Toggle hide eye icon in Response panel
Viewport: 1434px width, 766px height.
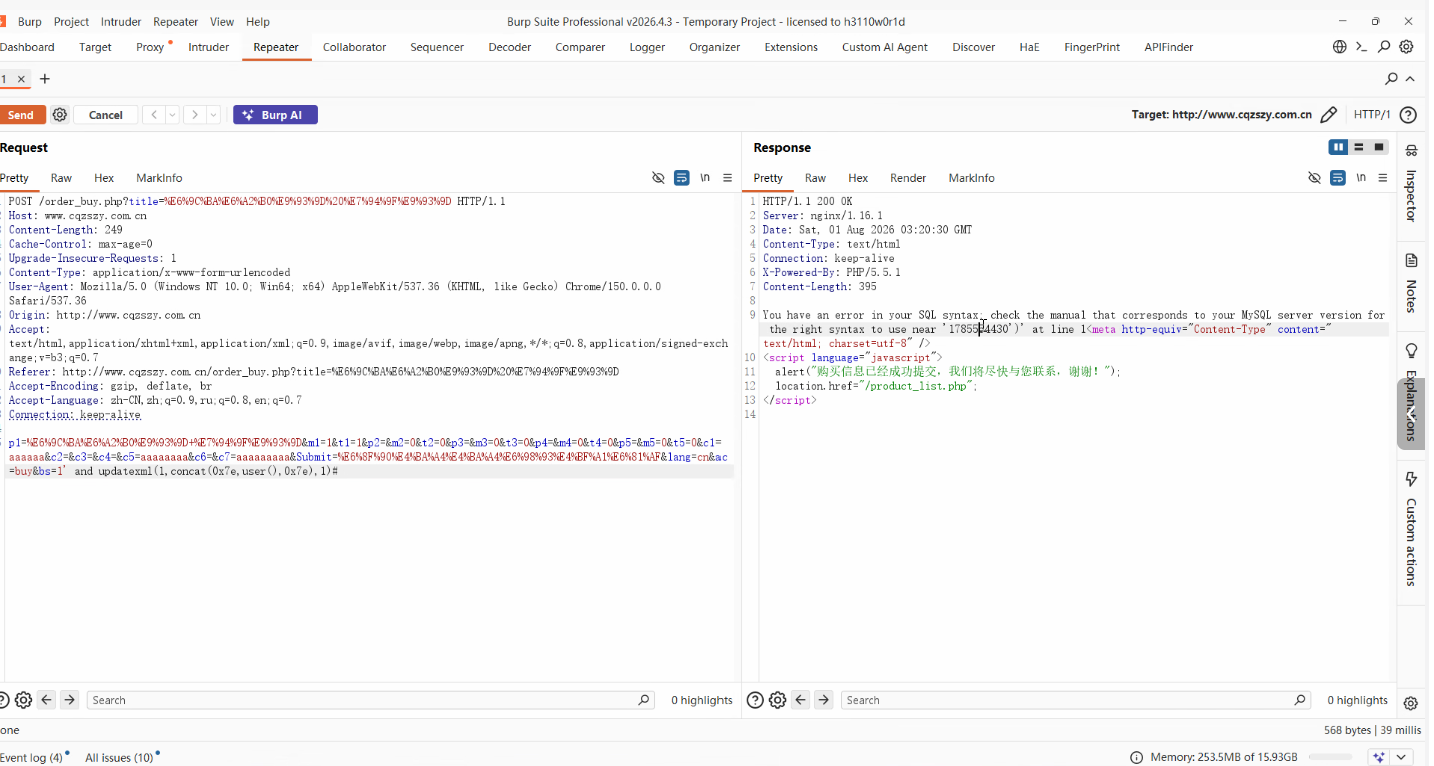tap(1314, 178)
